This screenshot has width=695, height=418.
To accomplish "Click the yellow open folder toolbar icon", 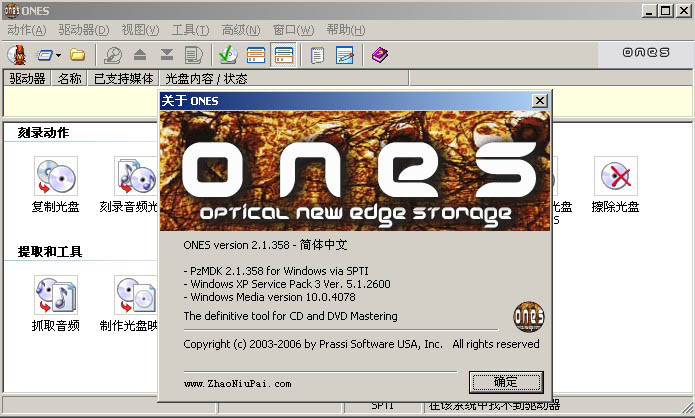I will [x=78, y=55].
